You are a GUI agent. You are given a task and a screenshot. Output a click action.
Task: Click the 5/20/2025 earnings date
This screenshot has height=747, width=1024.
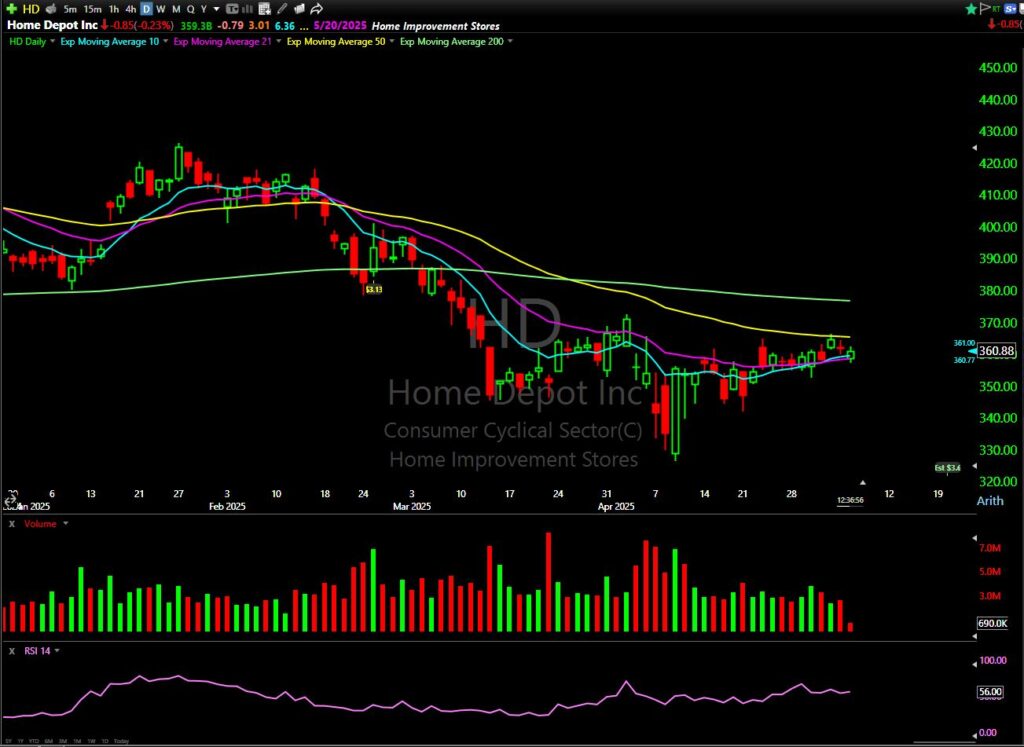[x=340, y=26]
